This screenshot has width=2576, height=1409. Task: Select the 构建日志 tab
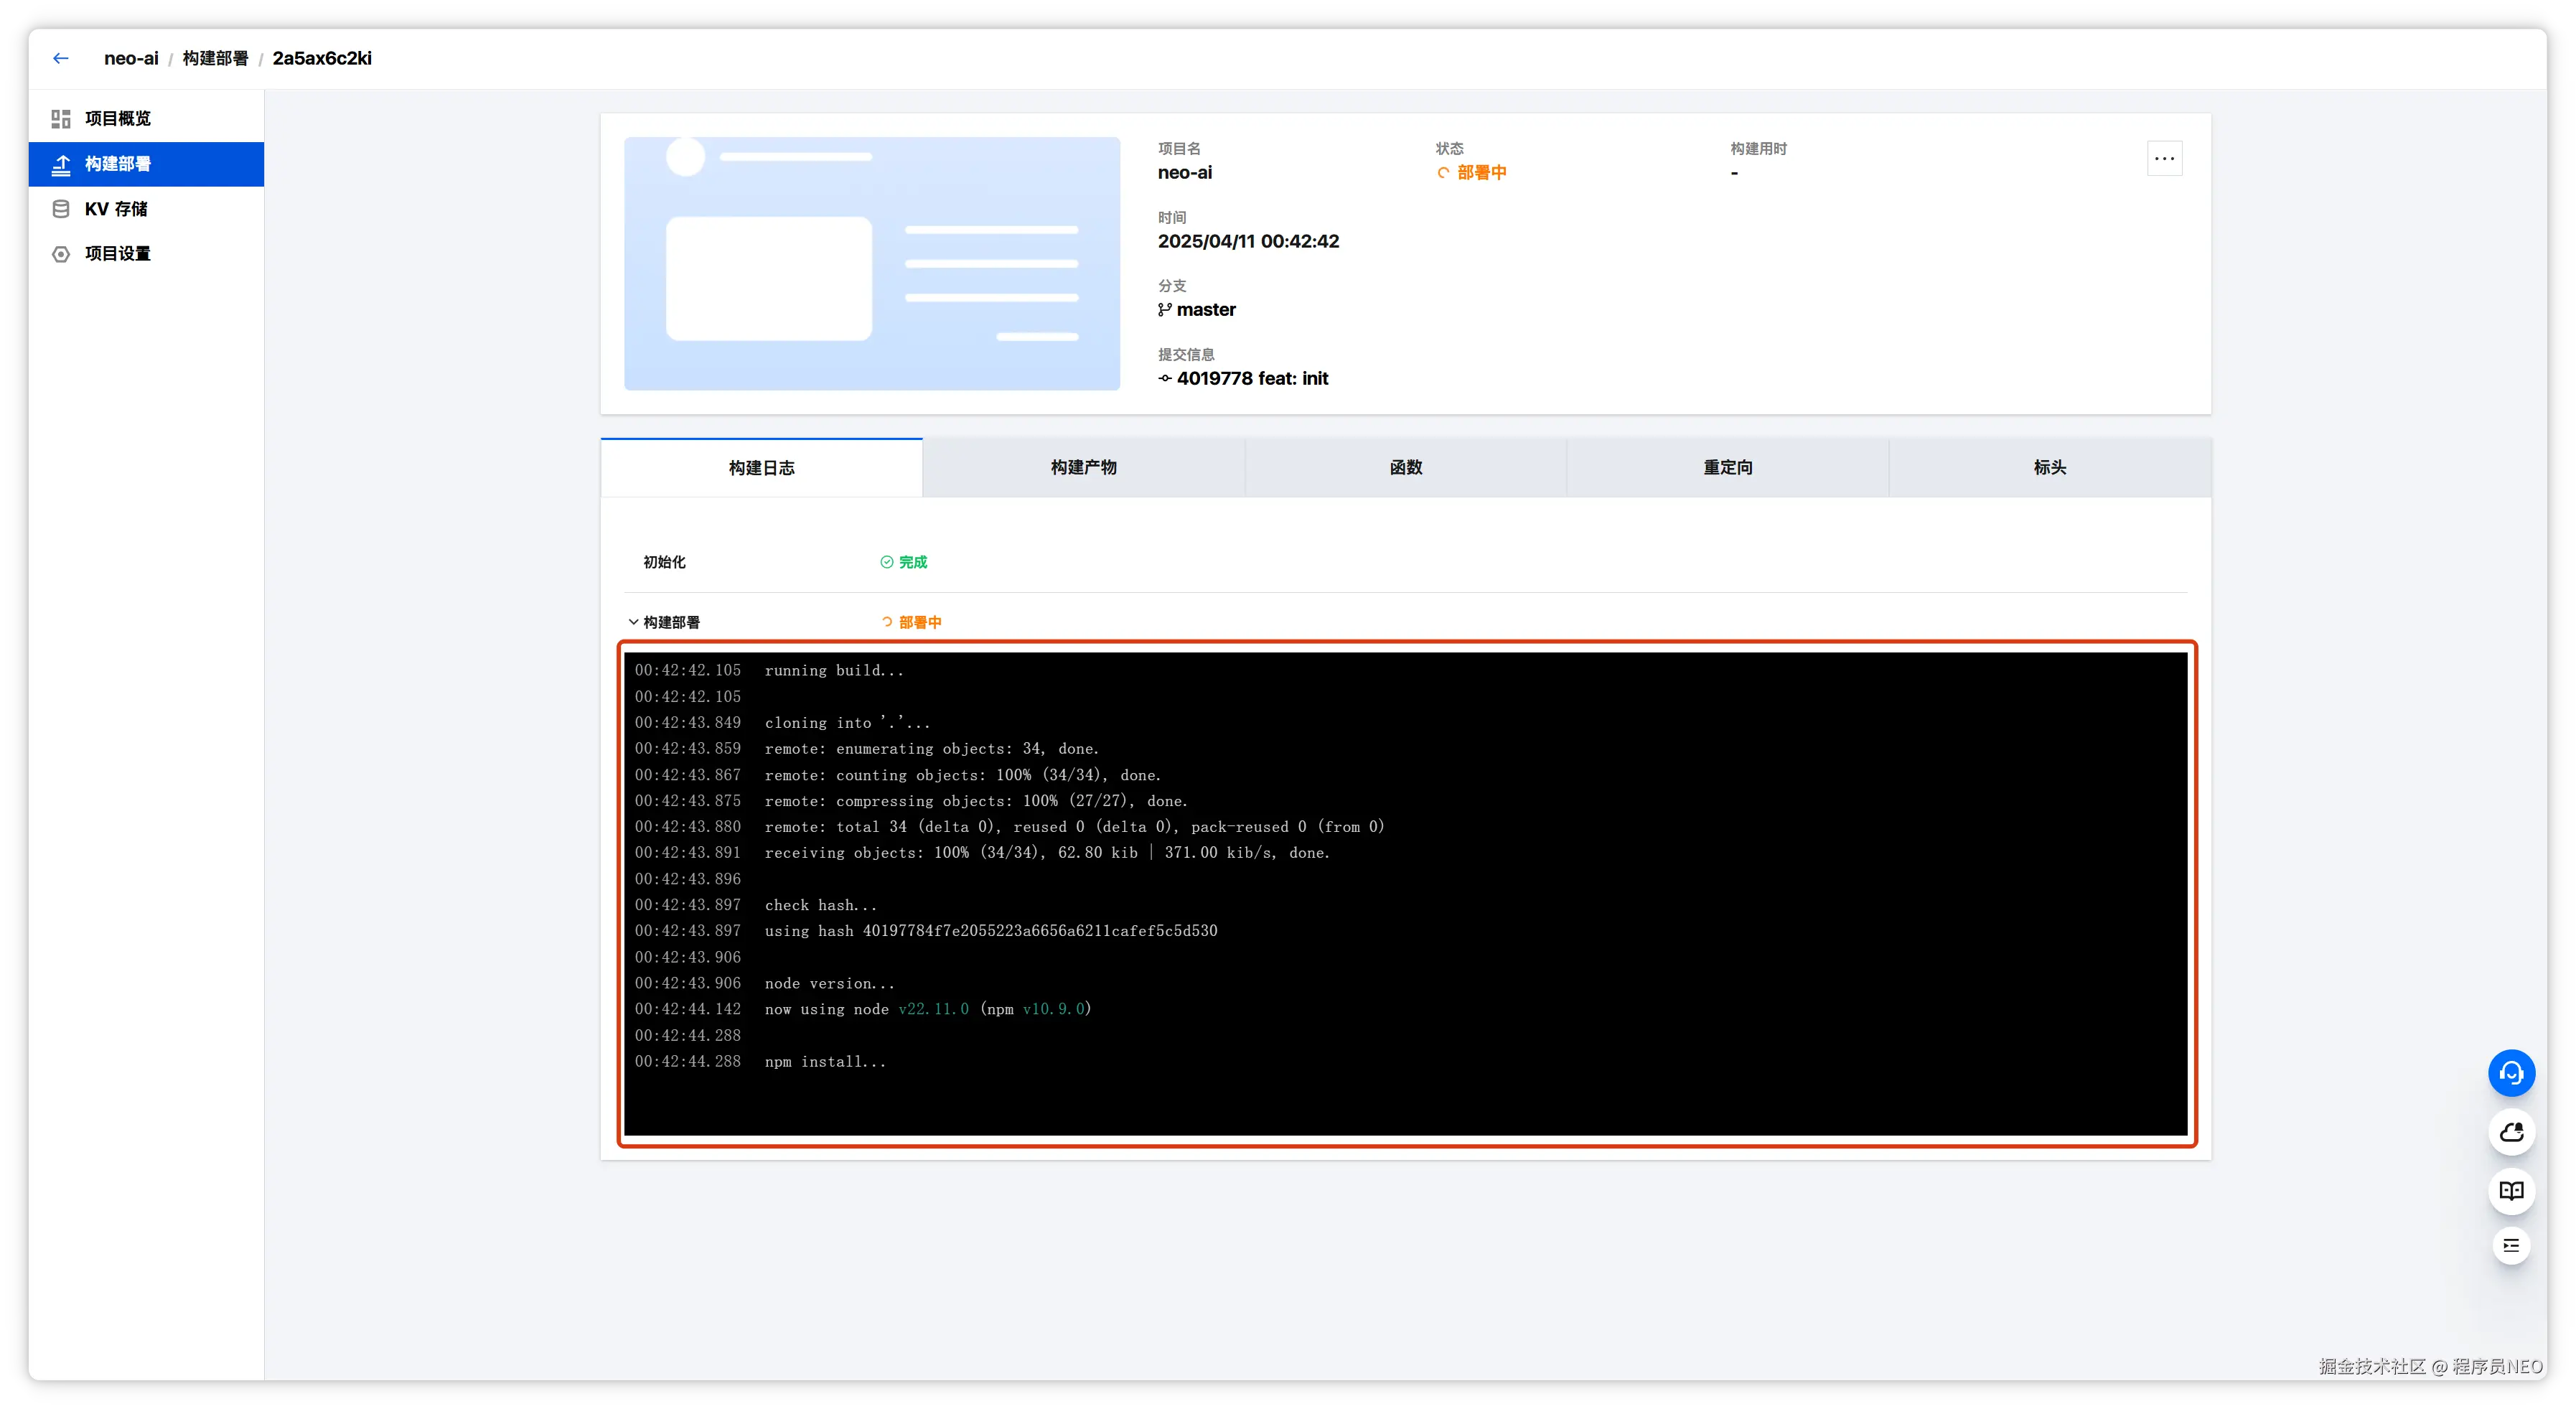click(x=761, y=467)
